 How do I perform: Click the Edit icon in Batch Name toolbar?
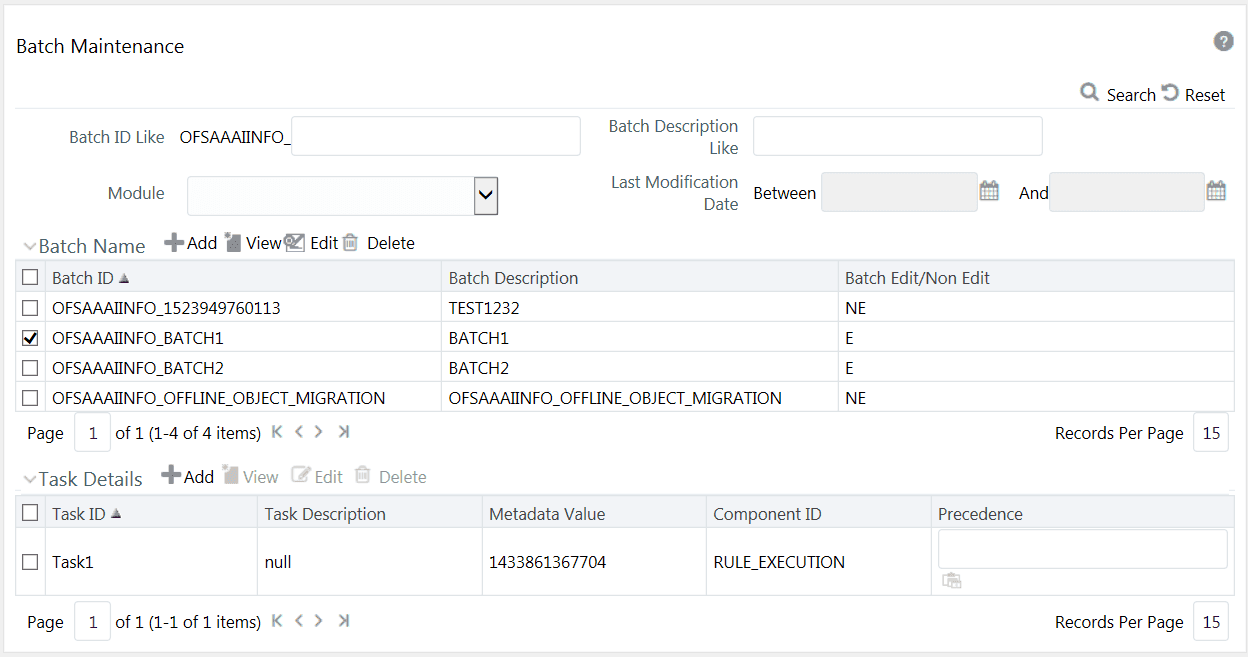pos(295,242)
